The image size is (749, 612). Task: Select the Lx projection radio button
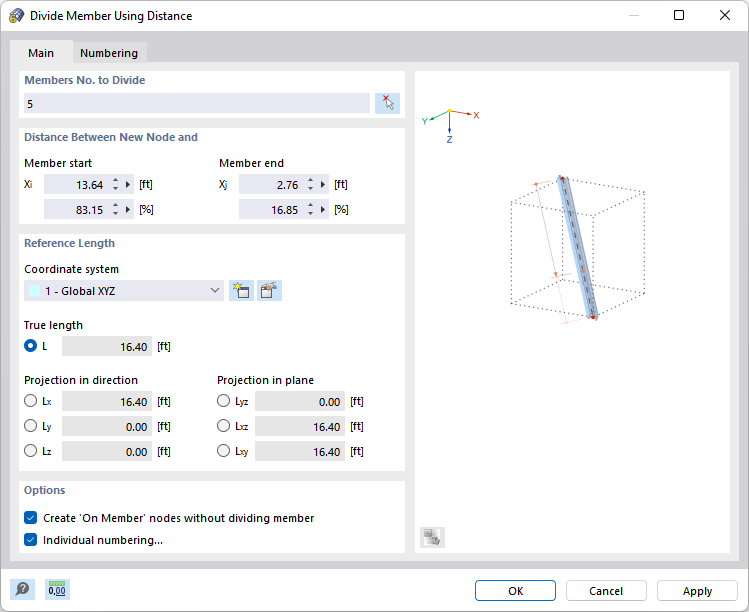tap(31, 402)
